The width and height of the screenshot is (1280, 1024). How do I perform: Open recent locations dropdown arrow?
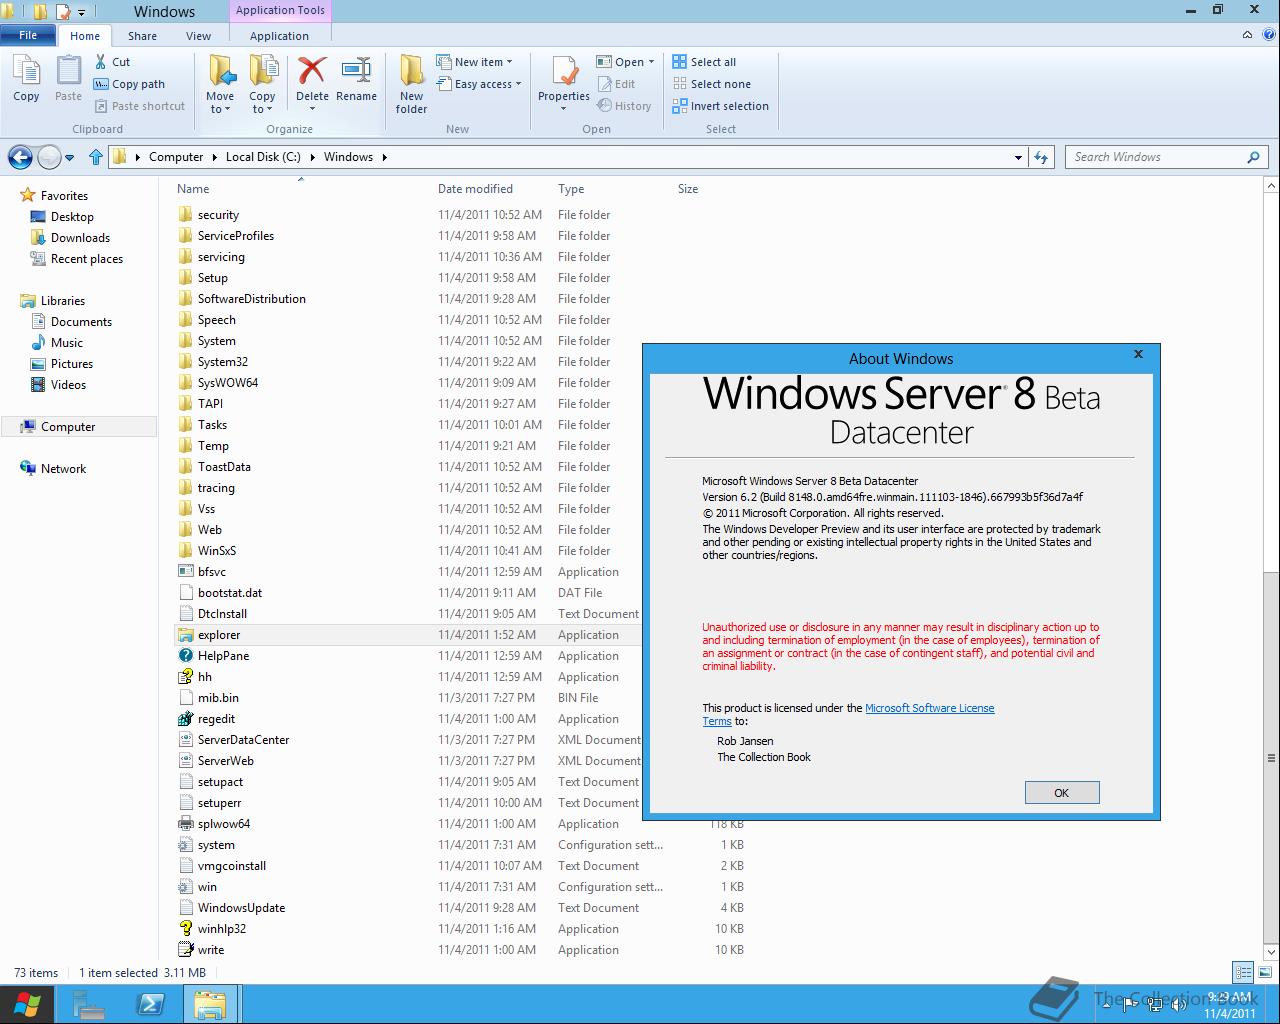69,157
